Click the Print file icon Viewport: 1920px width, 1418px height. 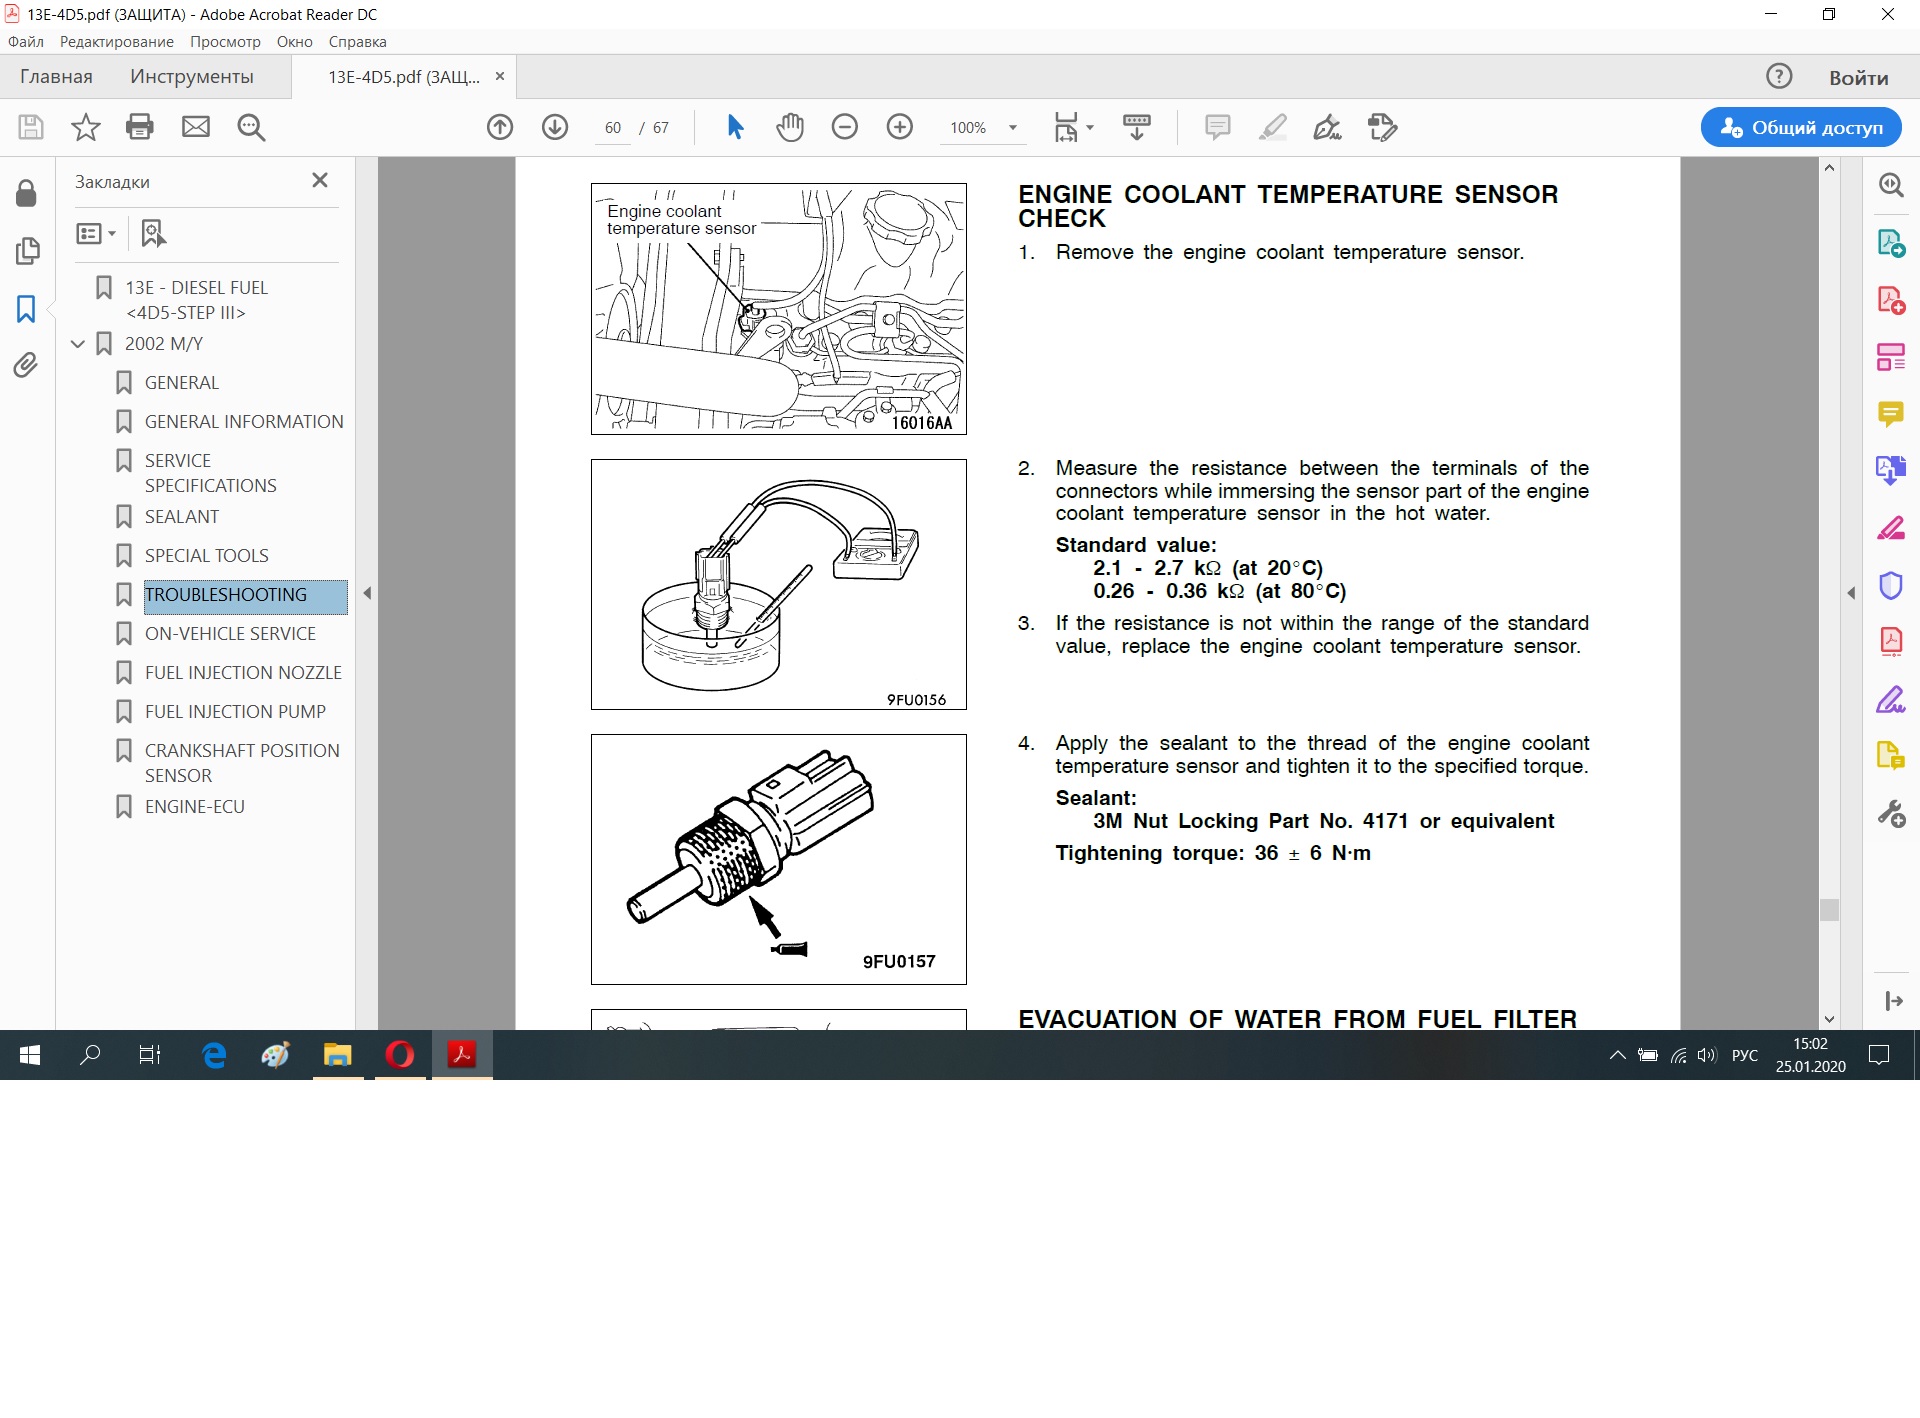[x=140, y=127]
